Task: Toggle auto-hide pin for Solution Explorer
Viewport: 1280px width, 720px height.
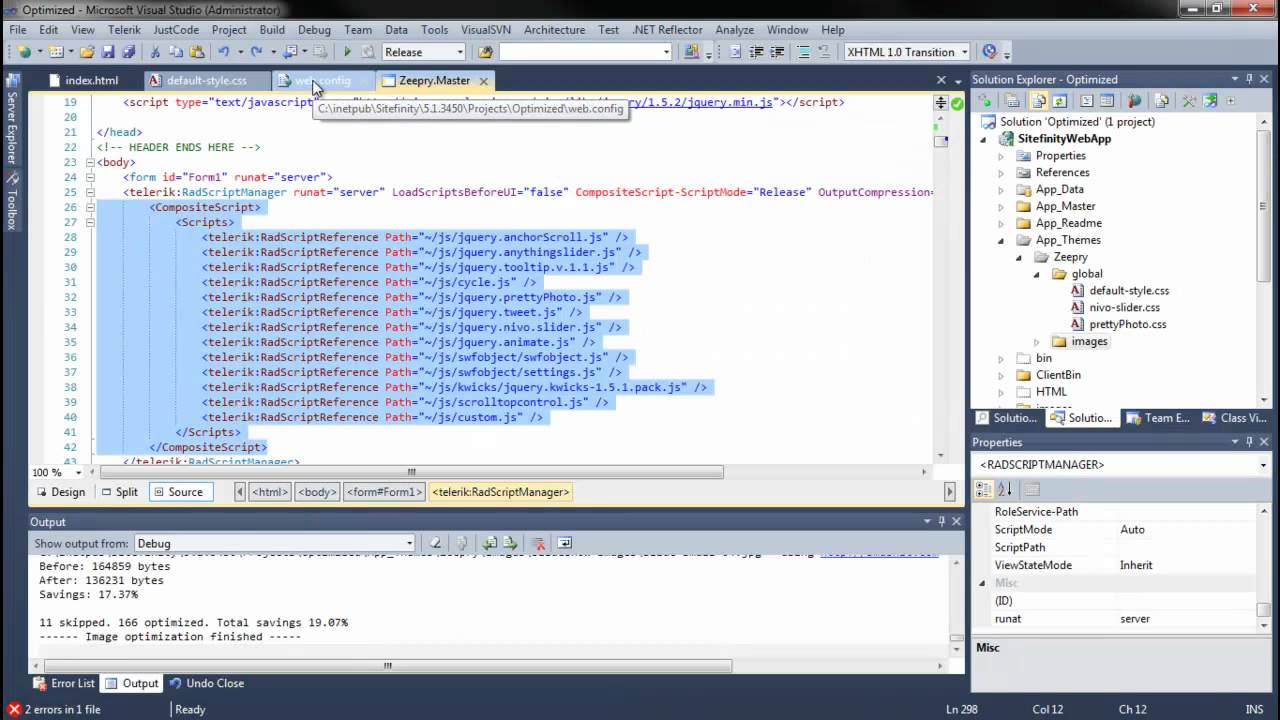Action: point(1249,79)
